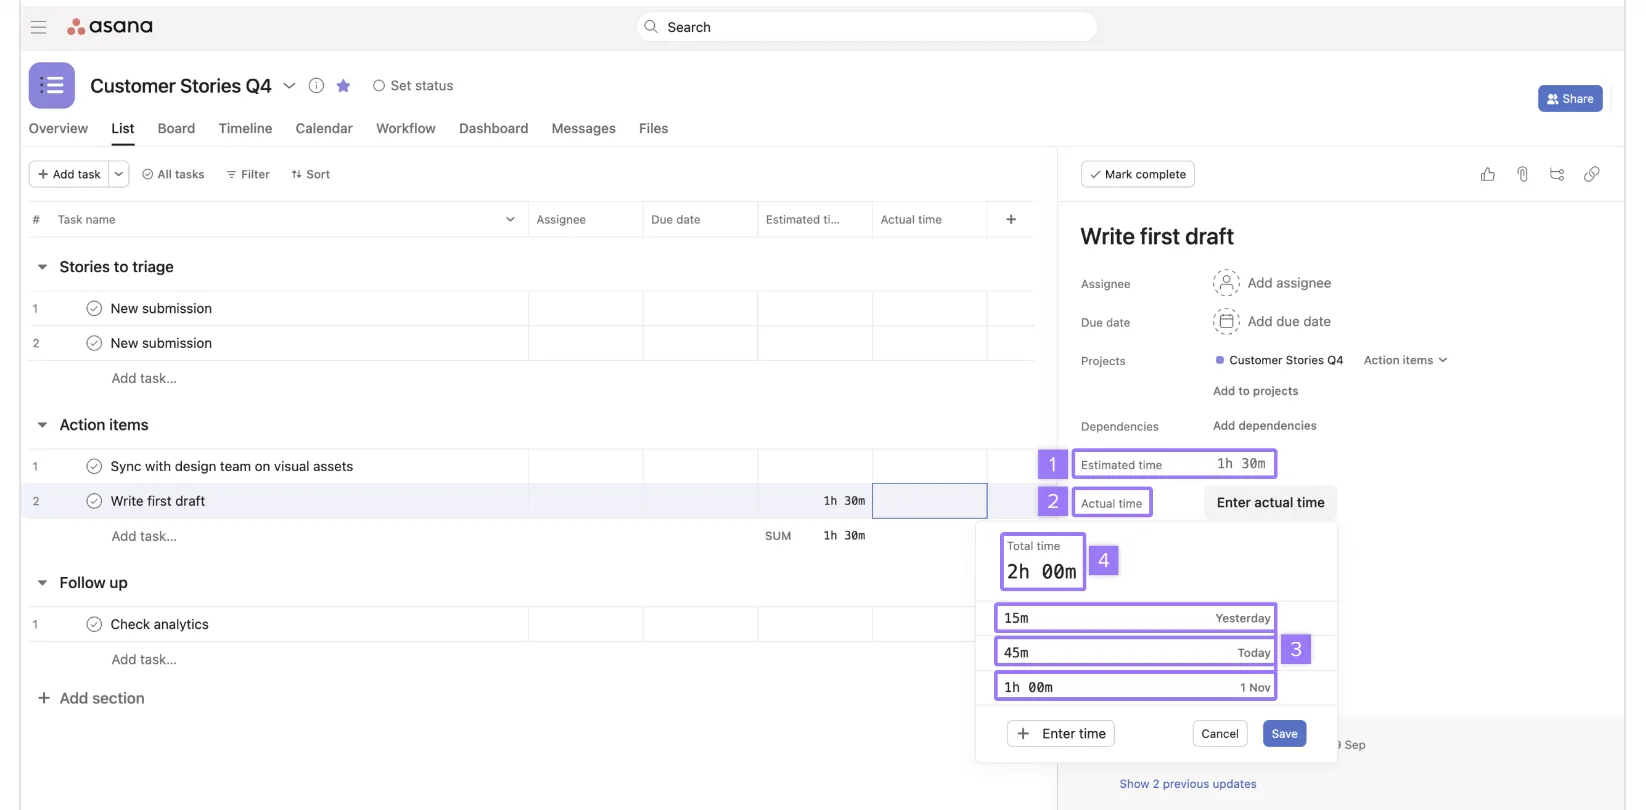
Task: Mark first New submission task complete
Action: click(94, 308)
